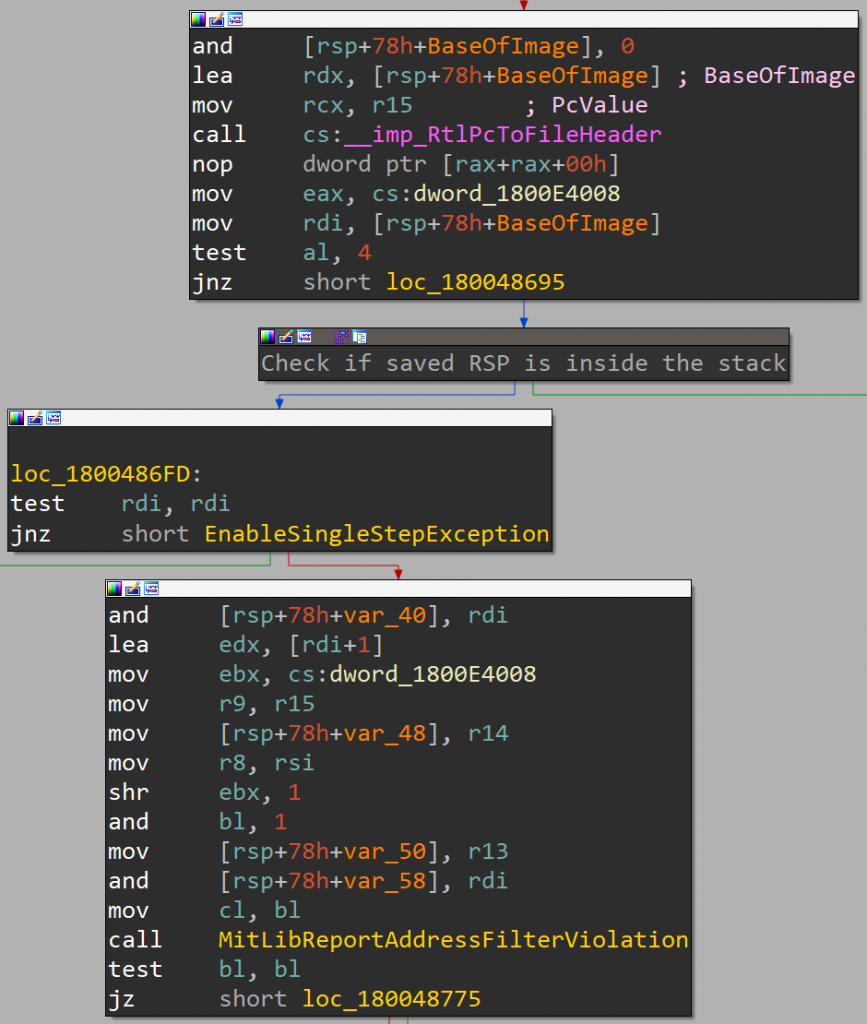Click third title icon on bottom code node
The width and height of the screenshot is (867, 1024).
(x=150, y=588)
